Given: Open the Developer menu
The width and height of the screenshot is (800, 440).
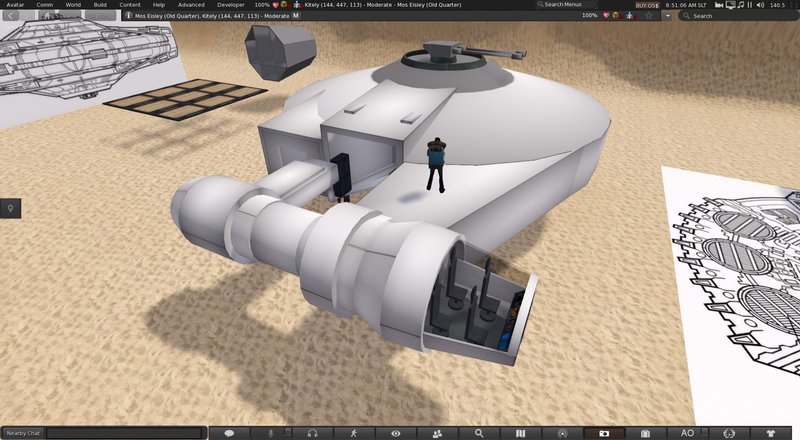Looking at the screenshot, I should click(x=231, y=5).
